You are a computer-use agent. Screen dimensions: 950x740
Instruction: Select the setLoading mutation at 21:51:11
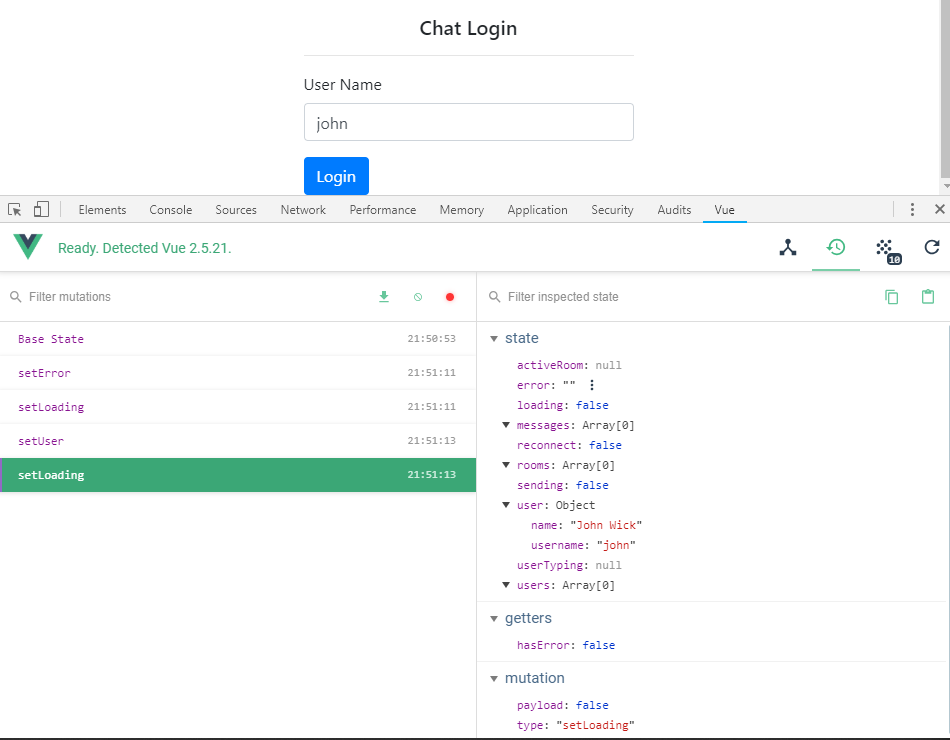238,407
